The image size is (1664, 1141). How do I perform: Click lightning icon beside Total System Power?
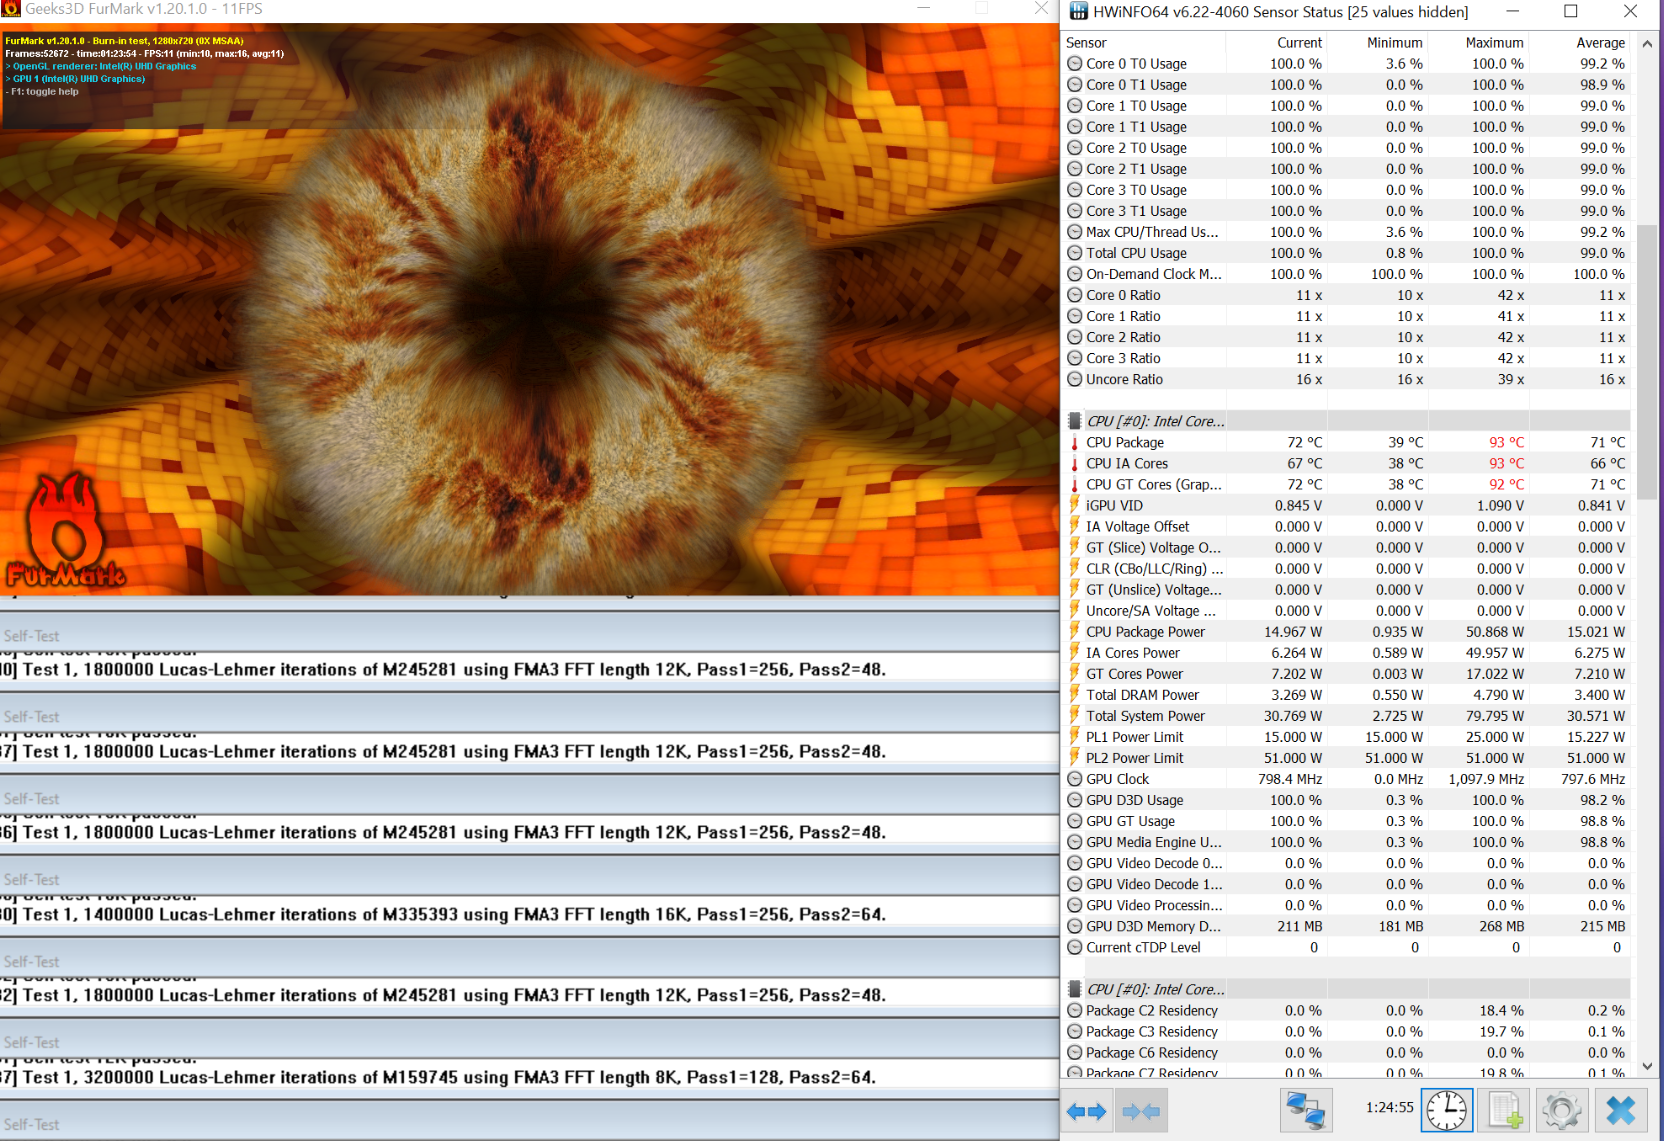(1075, 715)
